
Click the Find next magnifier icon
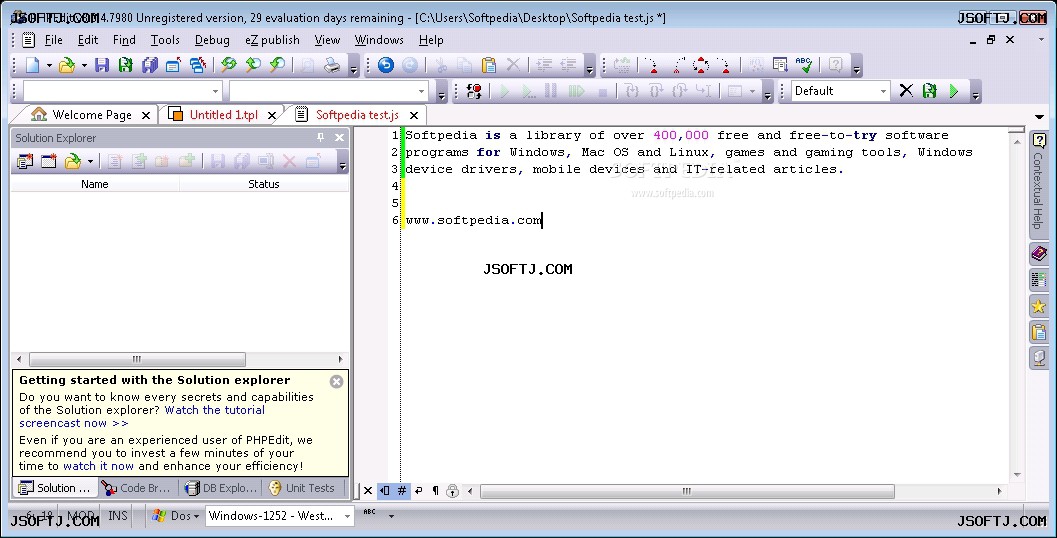[253, 65]
